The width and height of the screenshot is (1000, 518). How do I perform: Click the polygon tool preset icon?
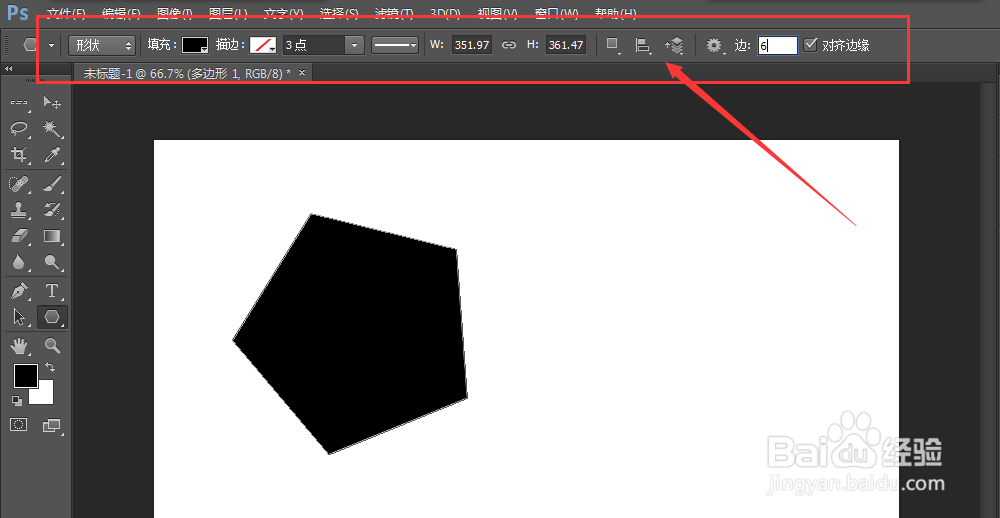31,45
